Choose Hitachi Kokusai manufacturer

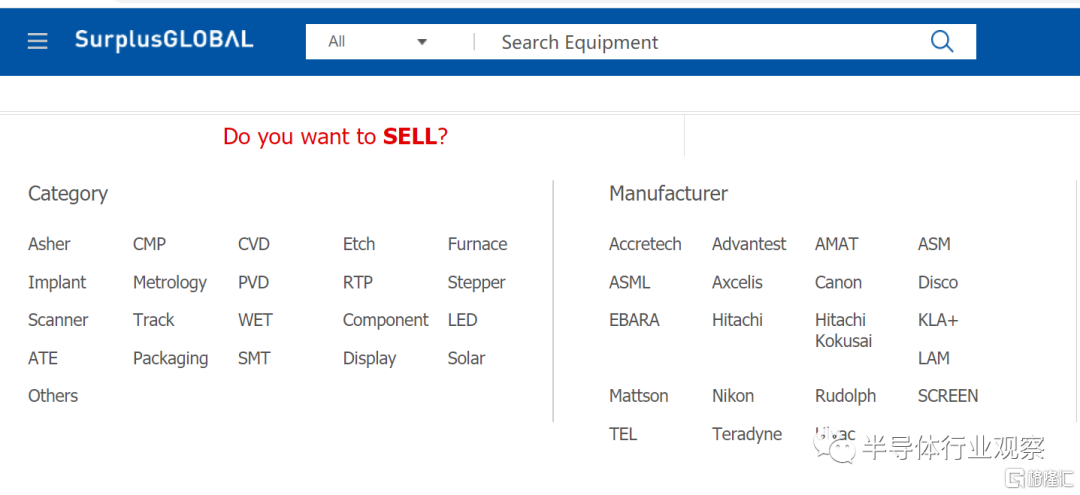[842, 330]
